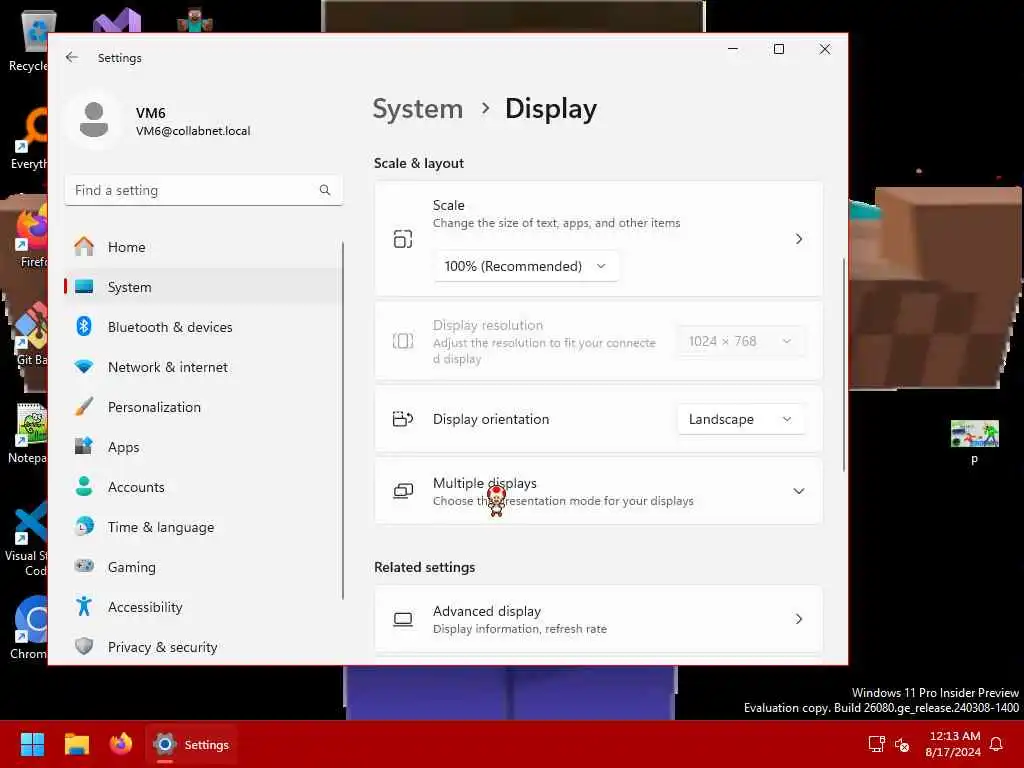Open Apps settings page
1024x768 pixels.
coord(203,447)
